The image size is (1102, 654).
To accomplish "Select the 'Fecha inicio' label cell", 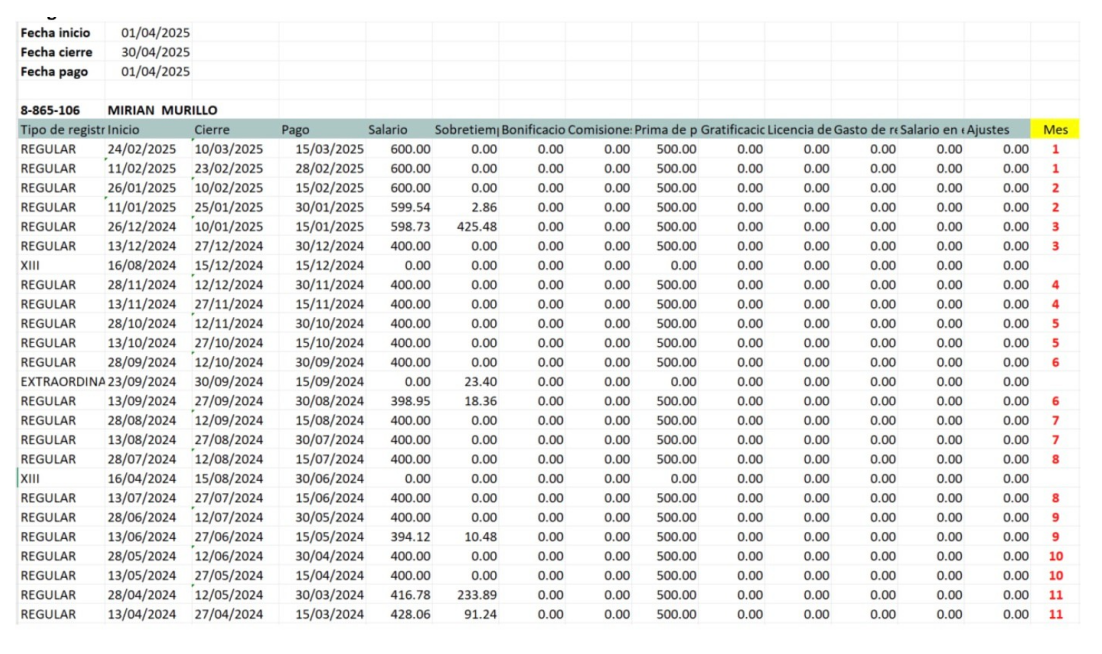I will [56, 33].
